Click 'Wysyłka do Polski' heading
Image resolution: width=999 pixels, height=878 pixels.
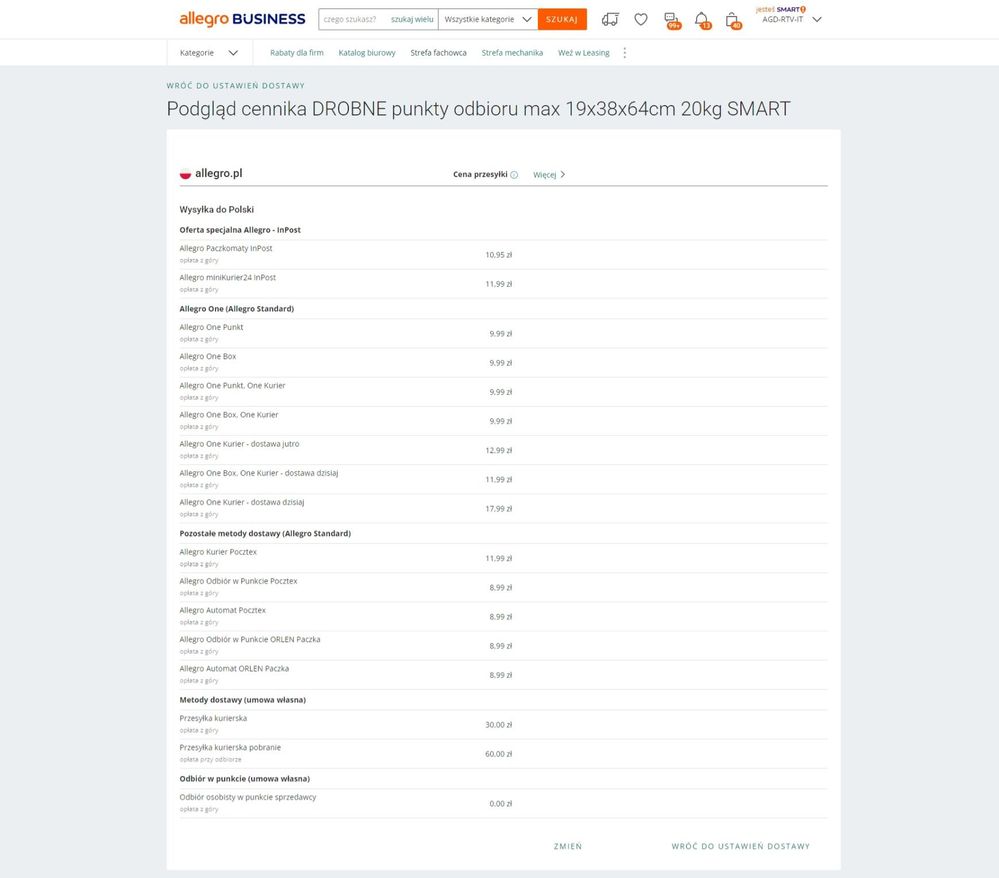pos(217,210)
